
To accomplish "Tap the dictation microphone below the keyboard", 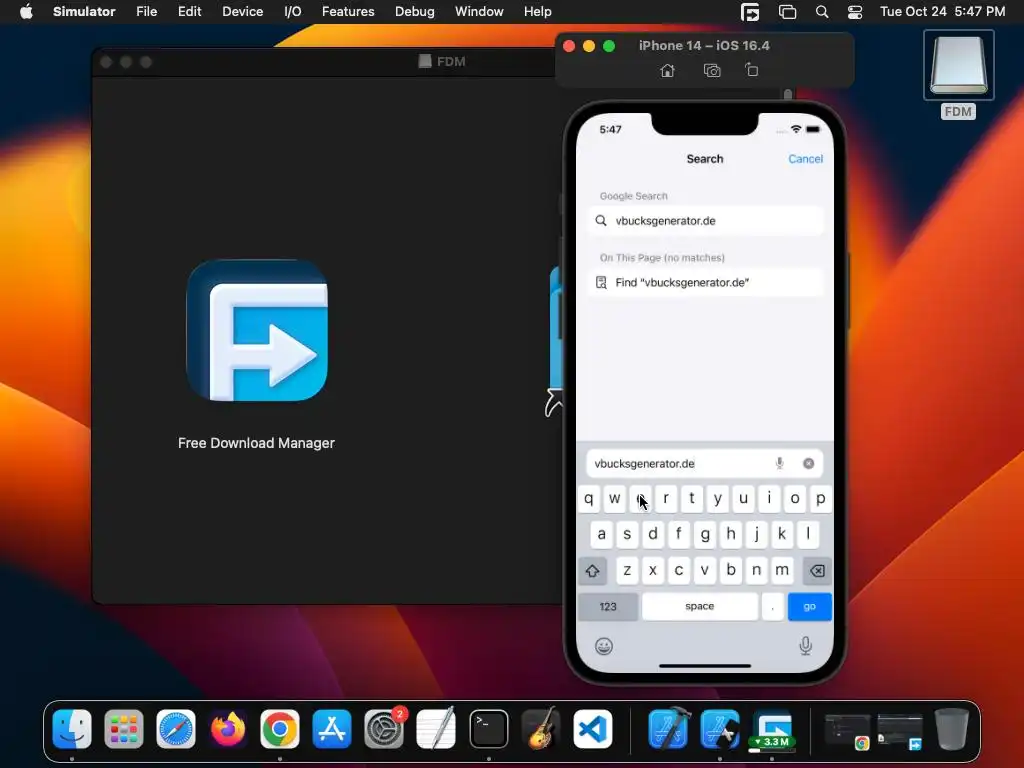I will [x=806, y=646].
